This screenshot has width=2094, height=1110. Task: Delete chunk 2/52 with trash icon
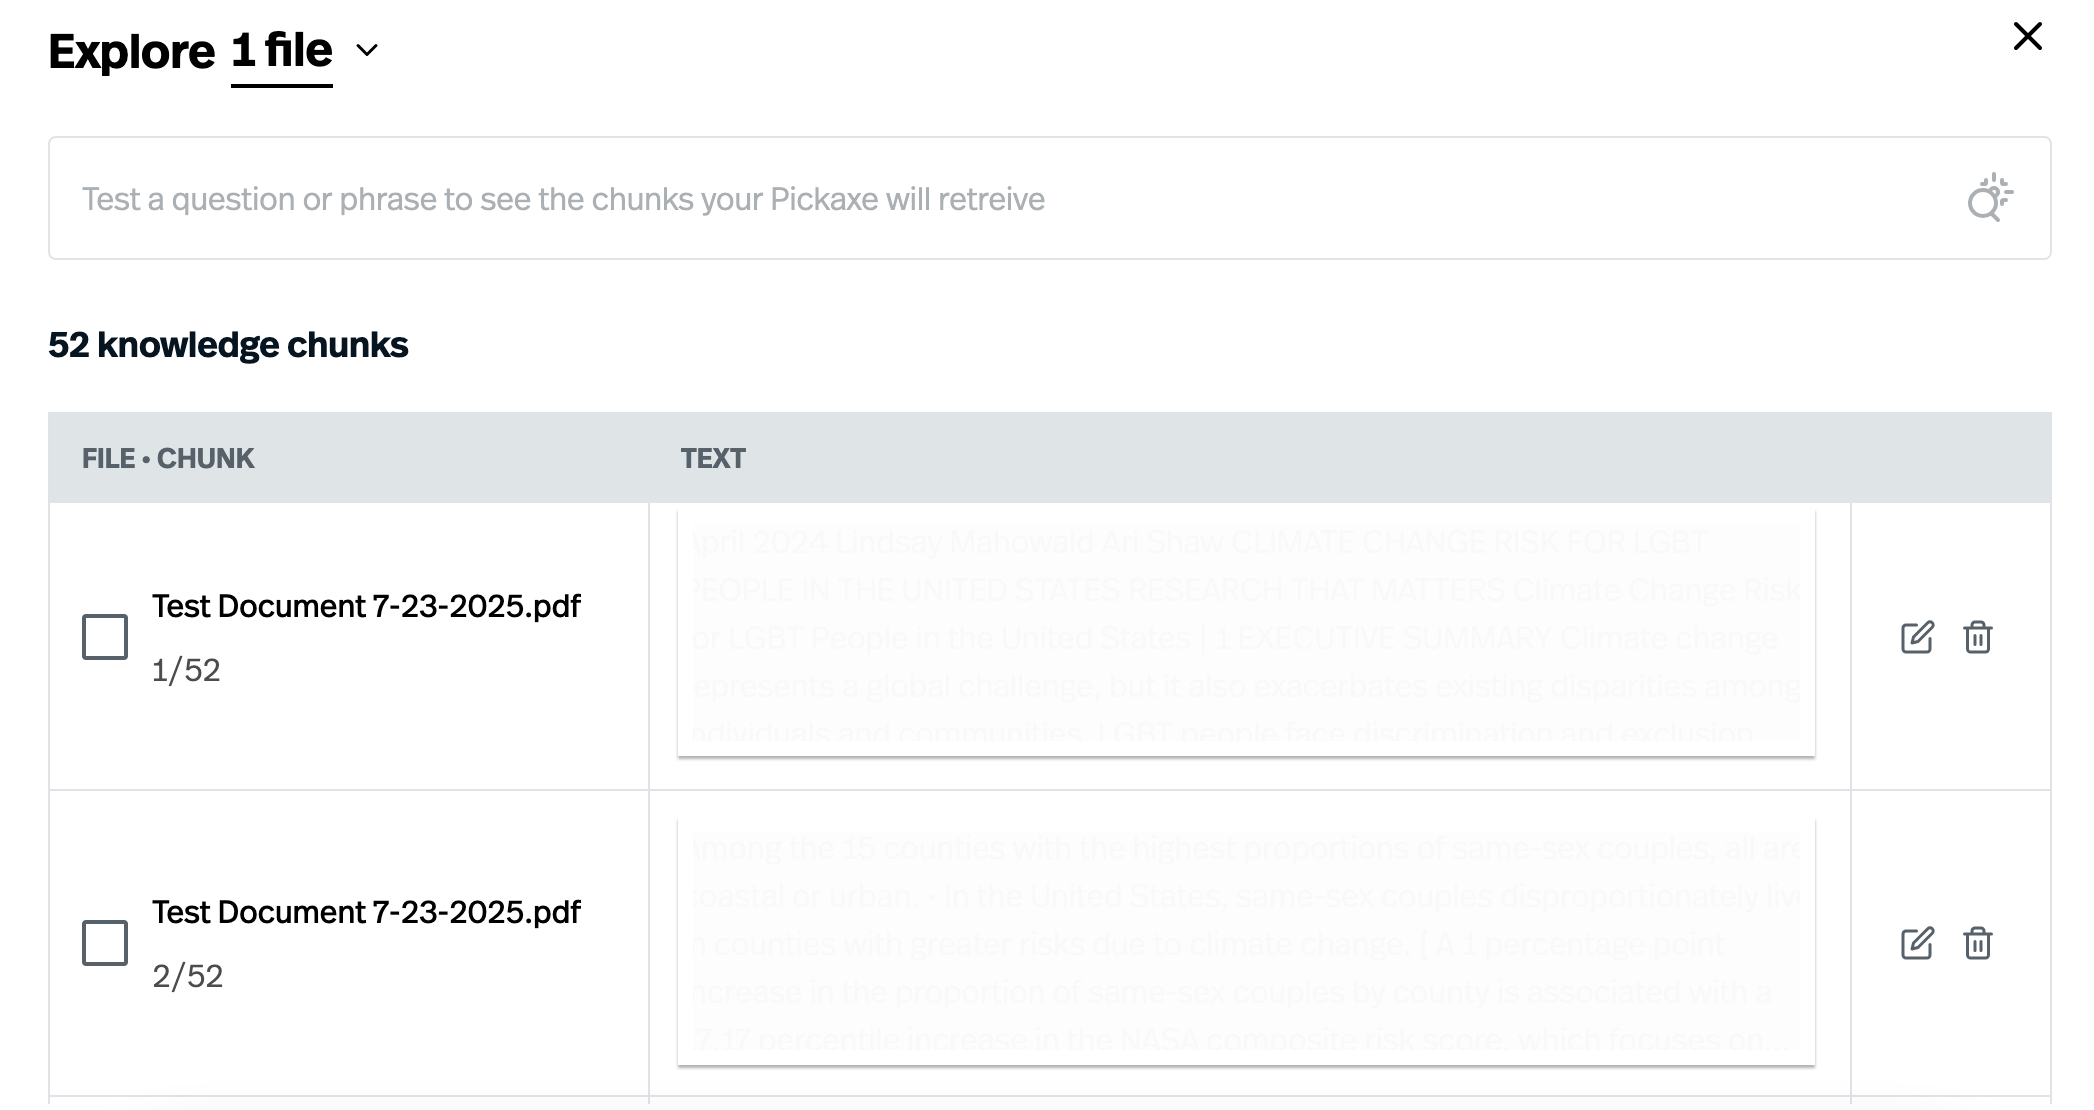[x=1977, y=943]
